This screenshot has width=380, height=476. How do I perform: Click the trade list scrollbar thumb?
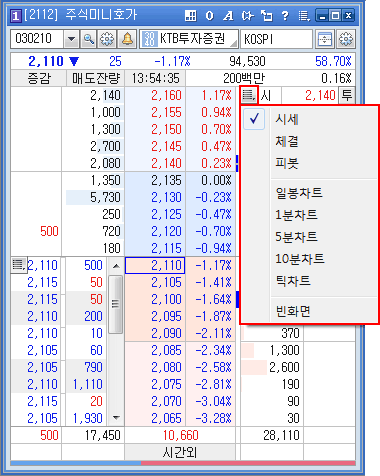115,304
